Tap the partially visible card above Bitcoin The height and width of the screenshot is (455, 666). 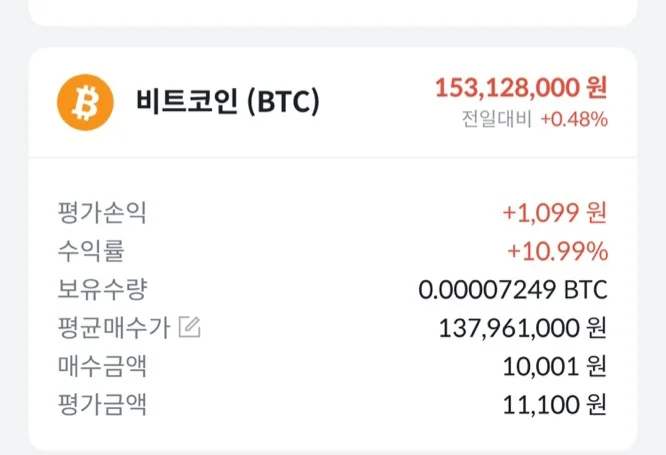pyautogui.click(x=333, y=11)
